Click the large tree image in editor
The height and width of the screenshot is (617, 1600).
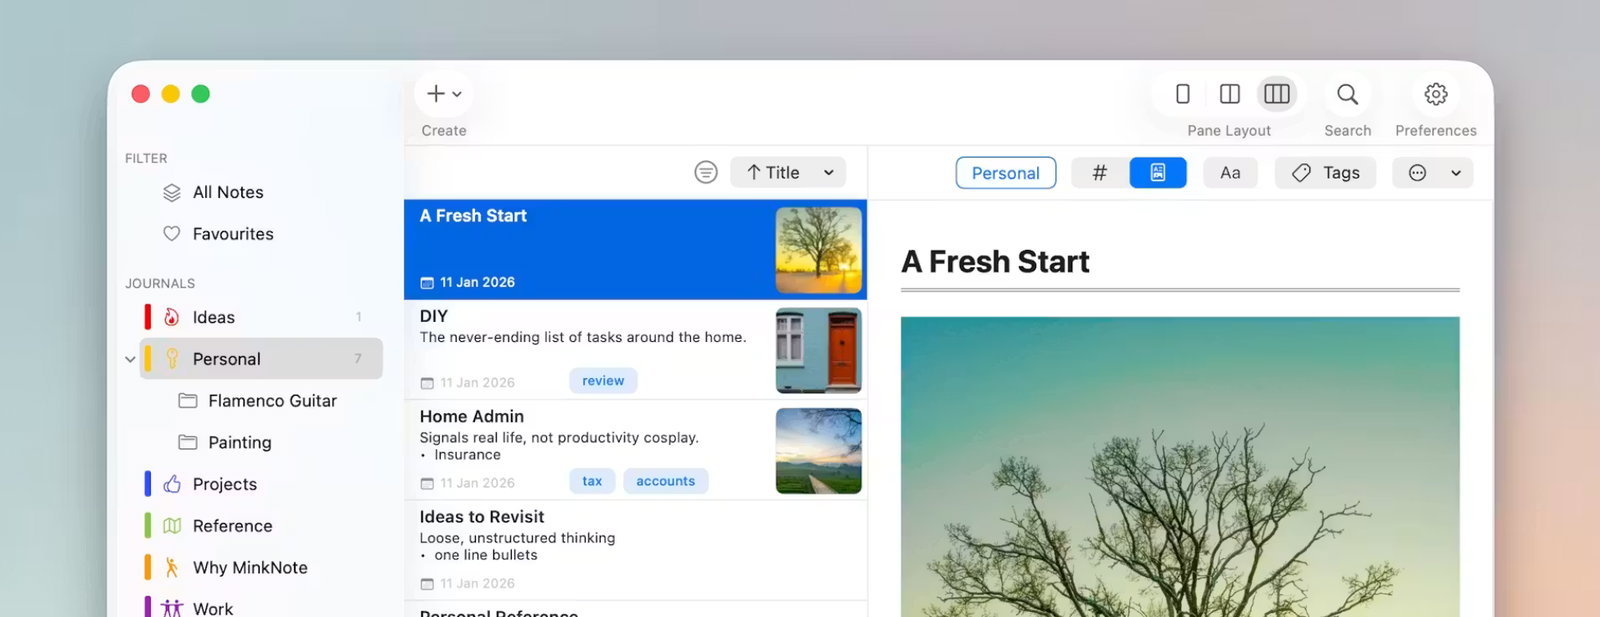coord(1180,466)
